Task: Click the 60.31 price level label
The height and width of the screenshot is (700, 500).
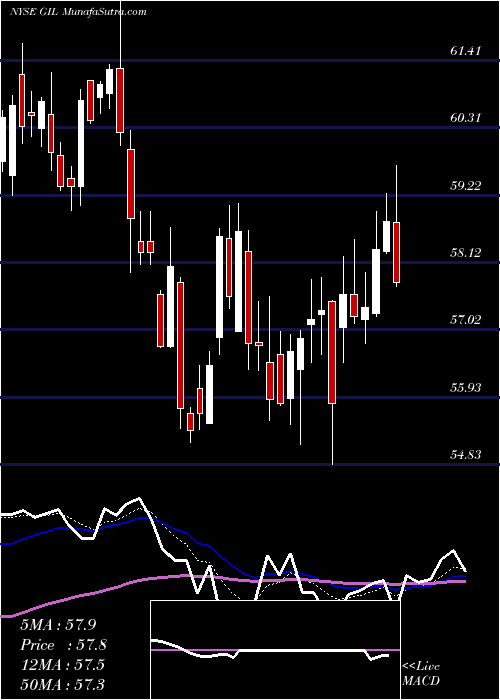Action: [x=465, y=118]
